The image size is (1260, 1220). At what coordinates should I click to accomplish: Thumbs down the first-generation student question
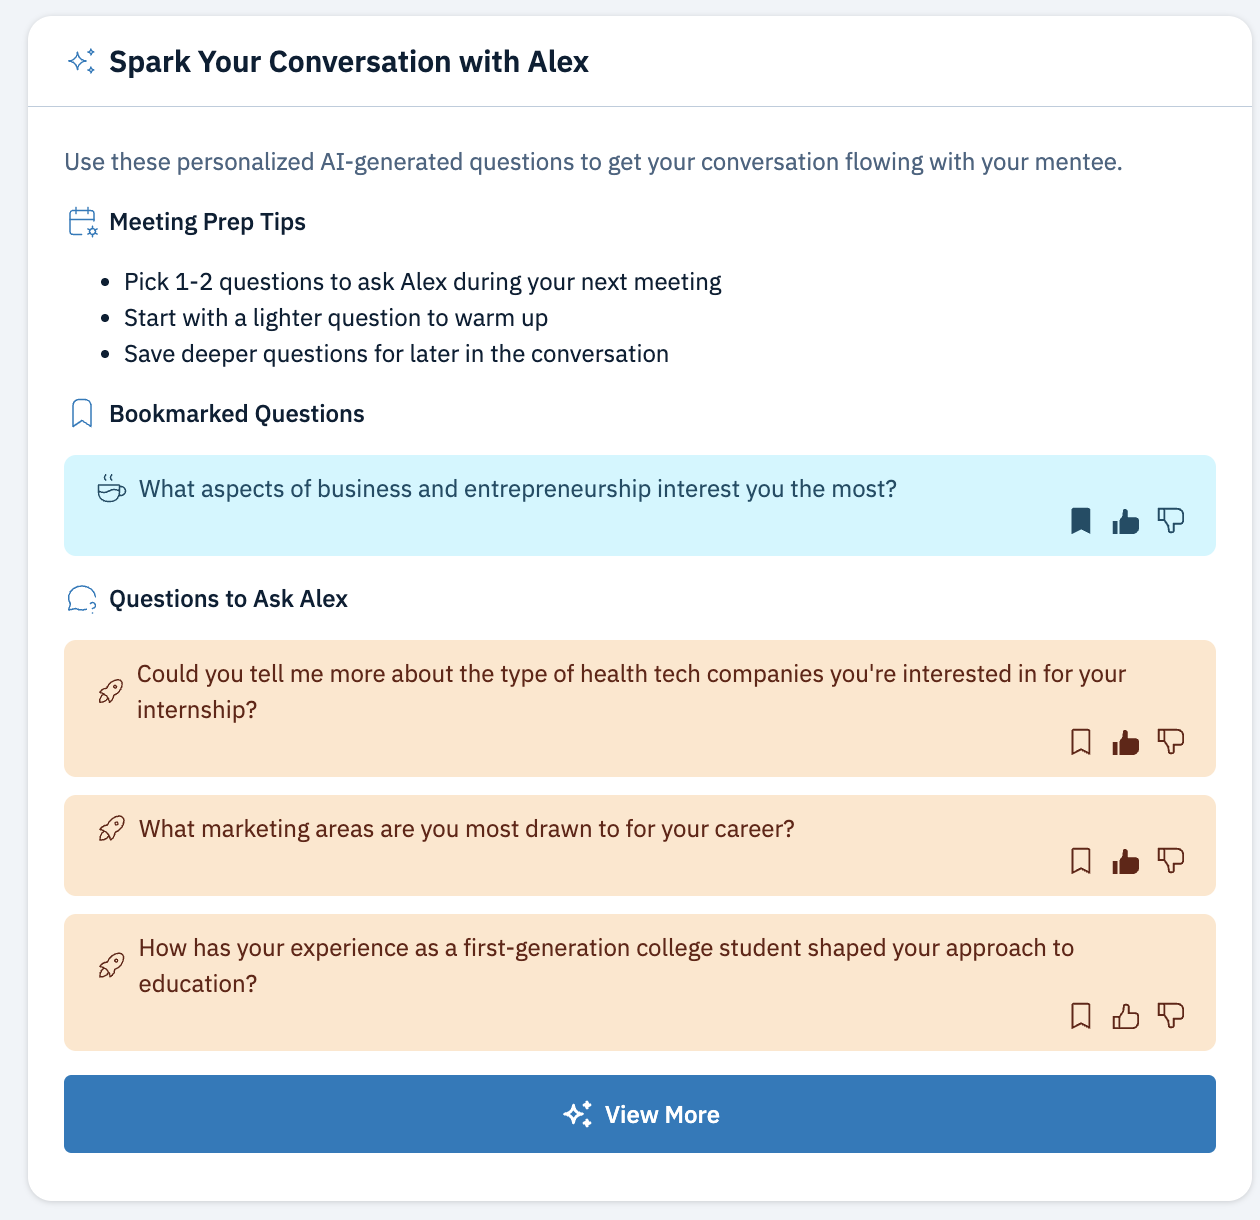1171,1016
